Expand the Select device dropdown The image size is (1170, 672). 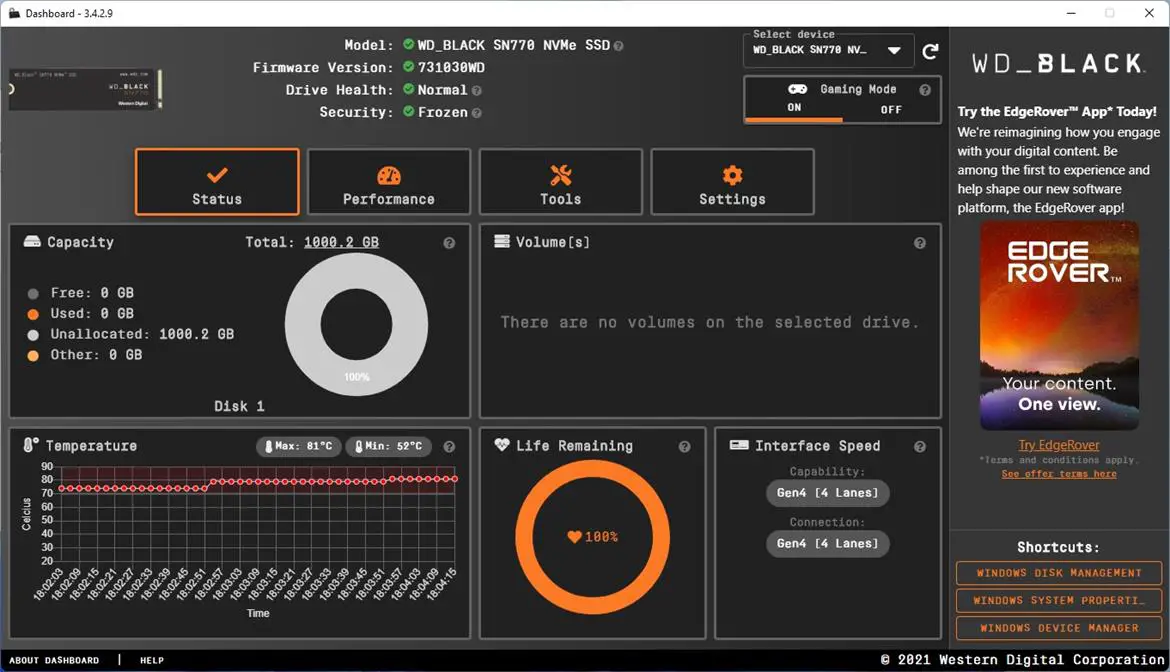tap(828, 50)
